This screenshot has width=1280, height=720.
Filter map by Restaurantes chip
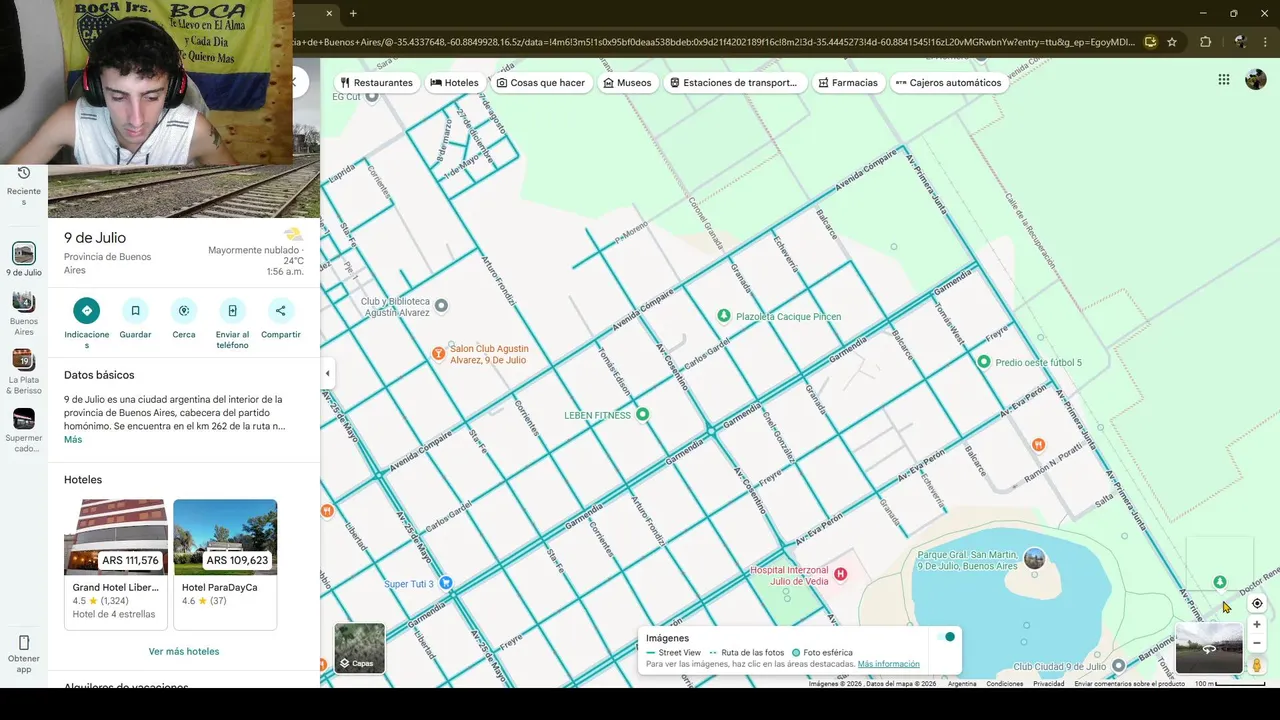pos(376,83)
